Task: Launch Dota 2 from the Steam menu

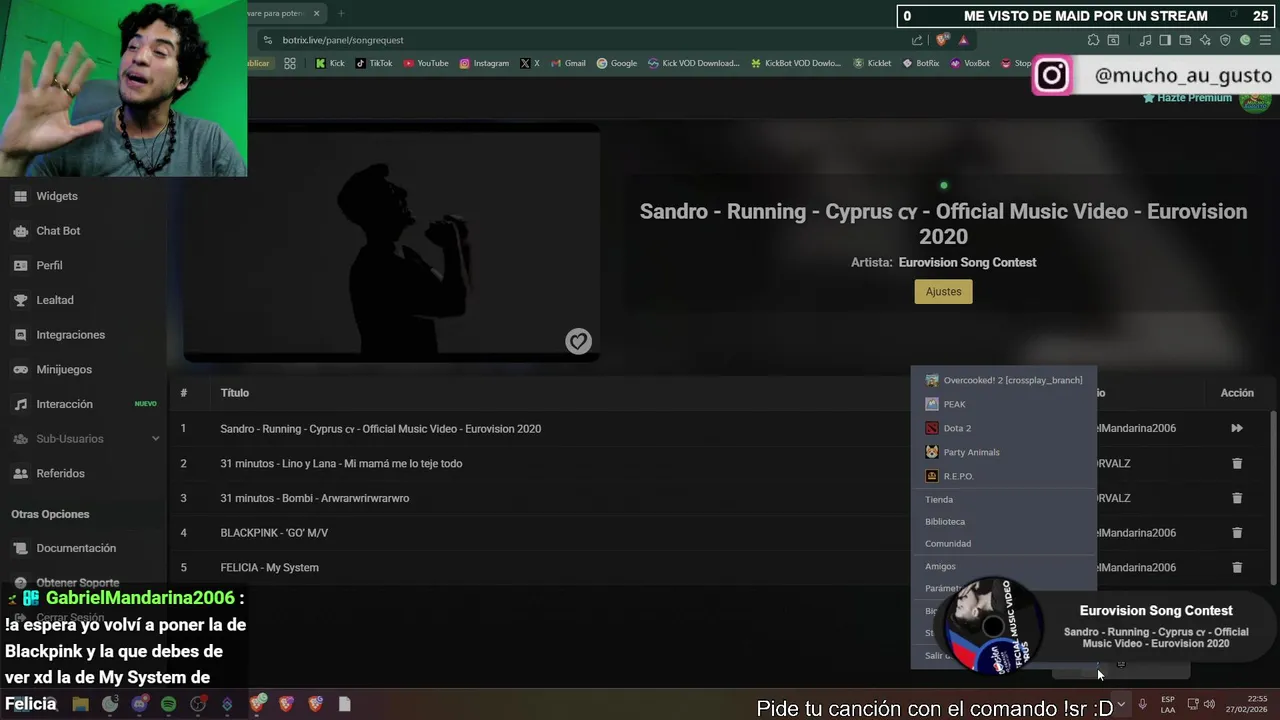Action: click(1004, 428)
